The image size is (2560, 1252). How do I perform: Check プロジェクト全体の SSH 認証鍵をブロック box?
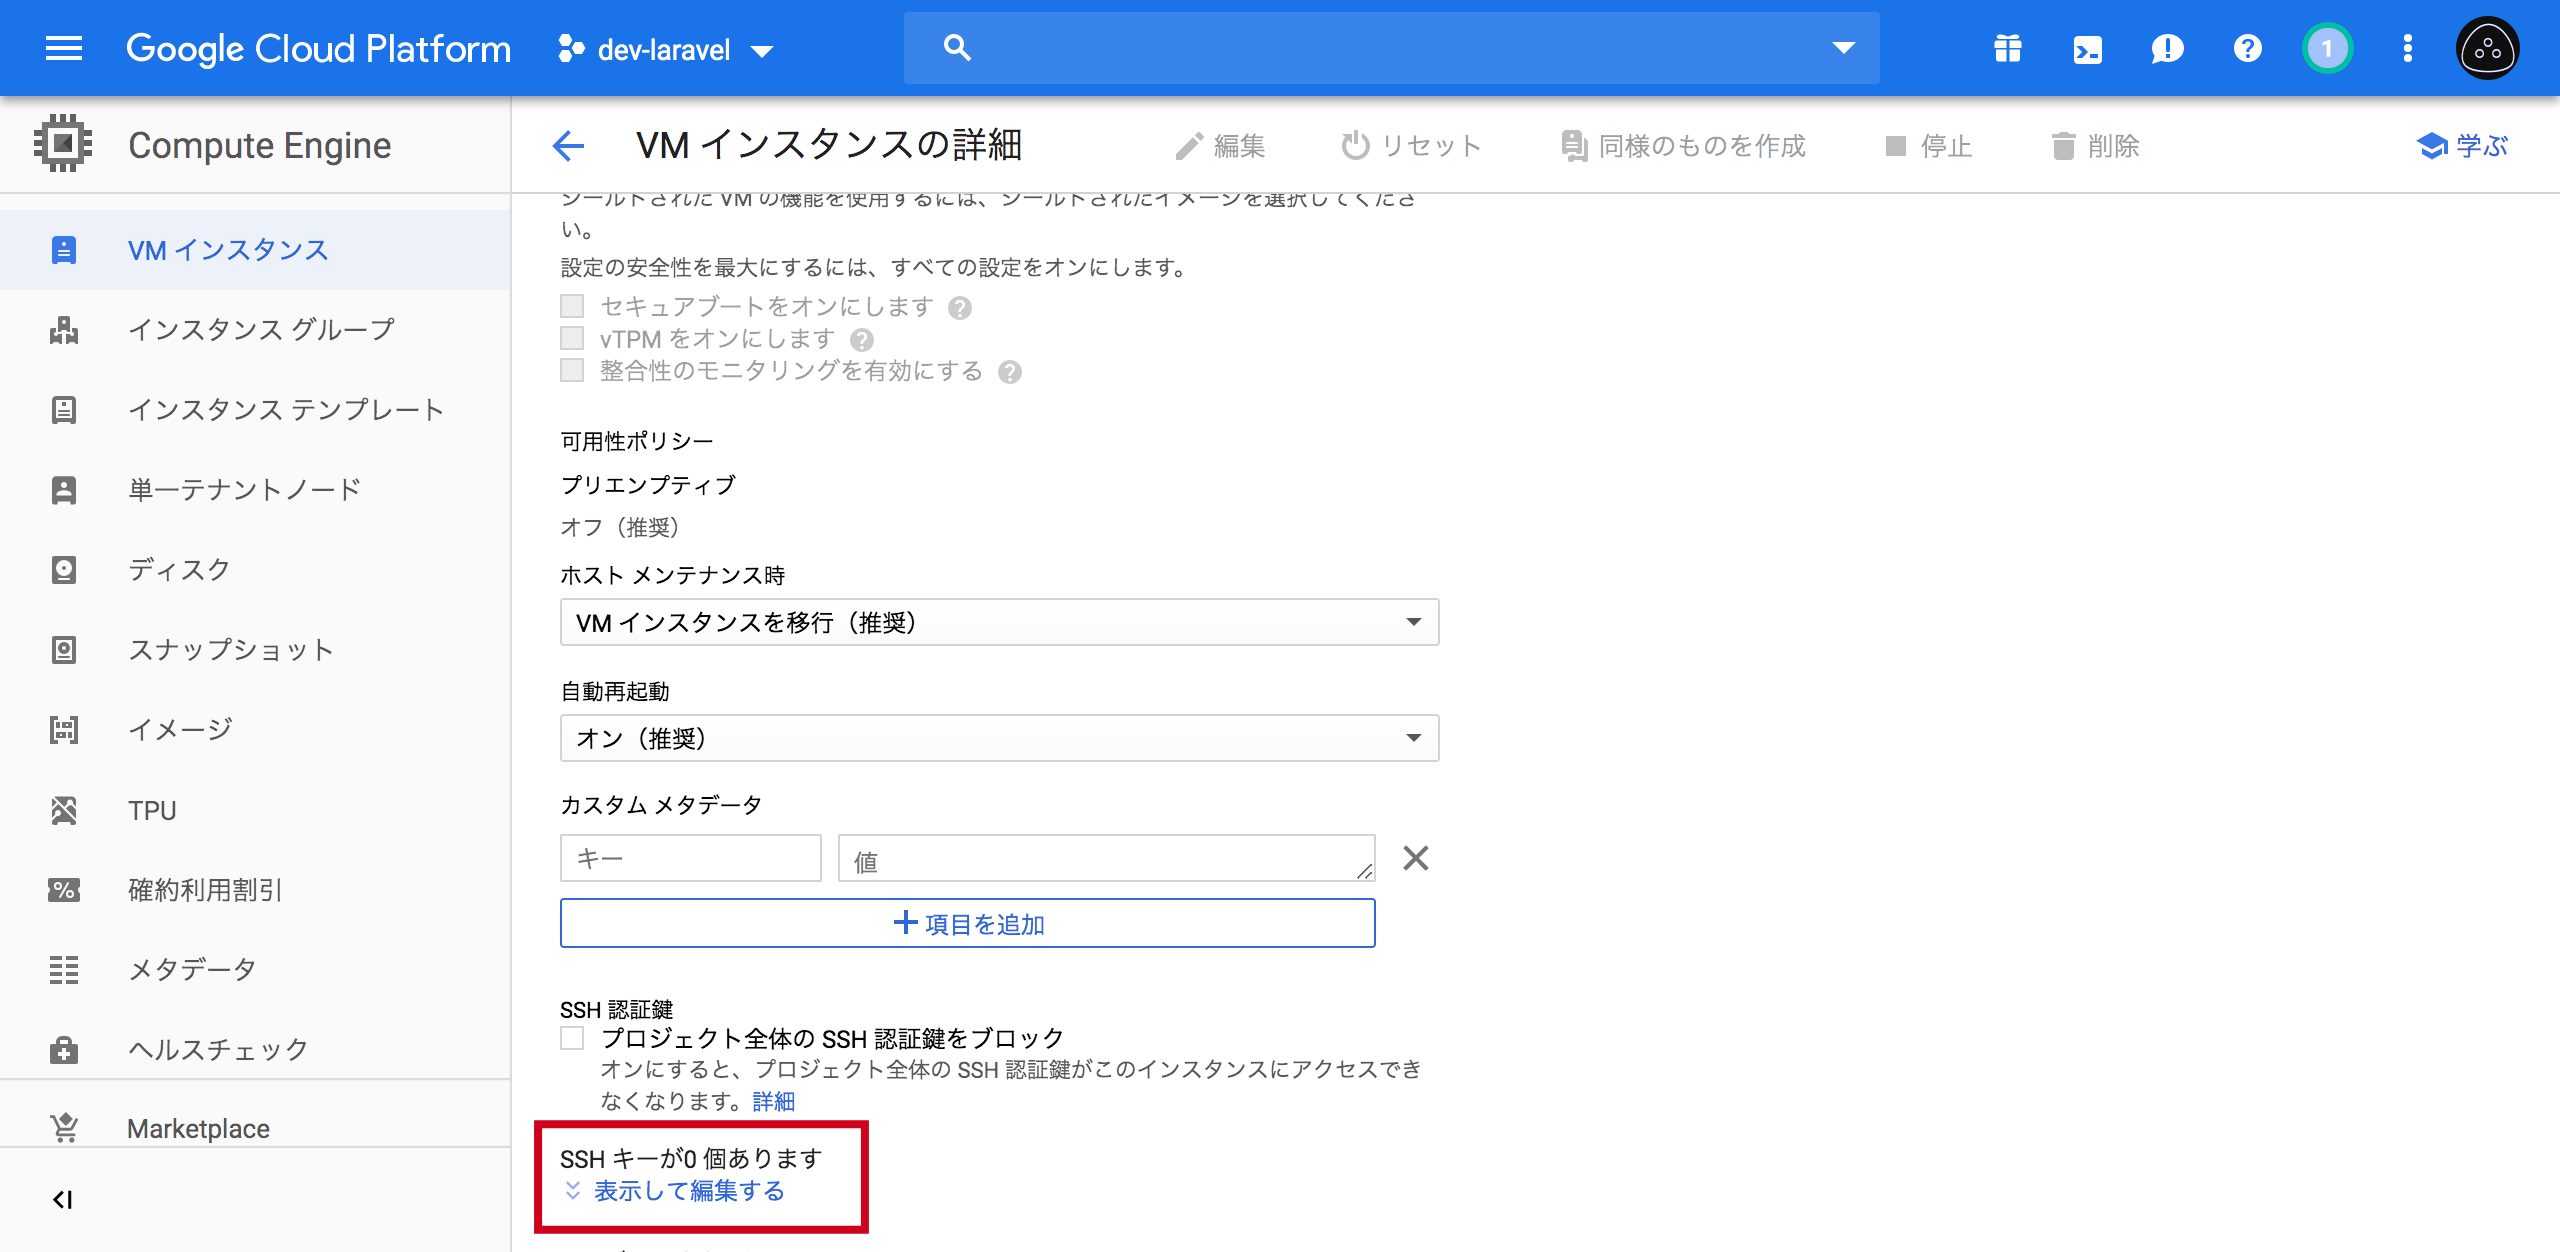(x=572, y=1038)
